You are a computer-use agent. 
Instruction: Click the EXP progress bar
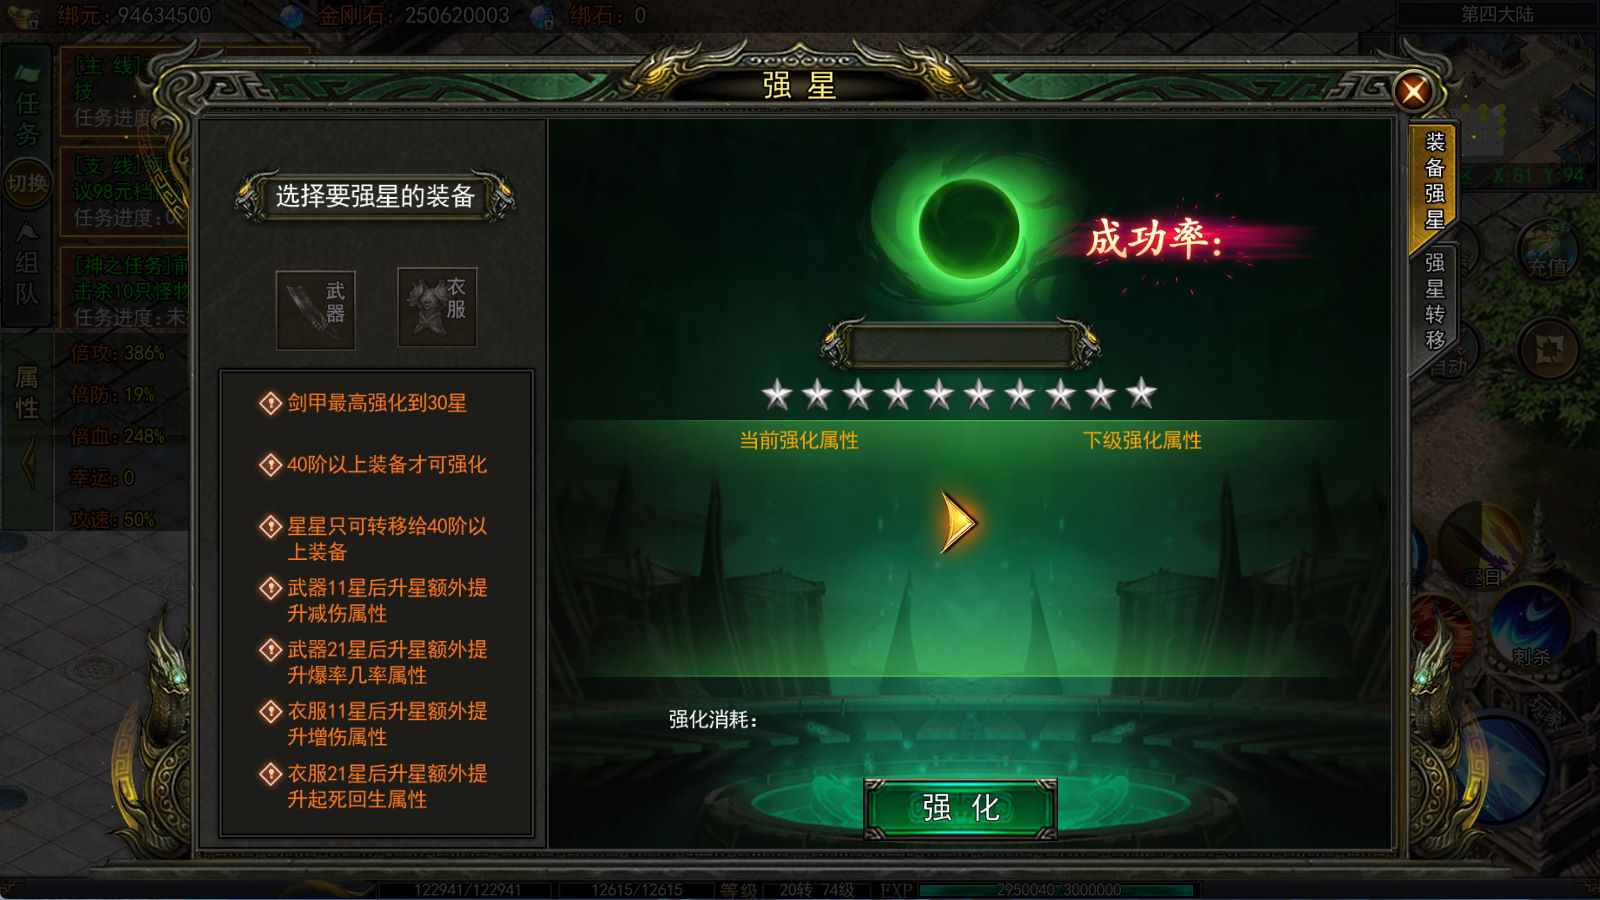[1058, 890]
